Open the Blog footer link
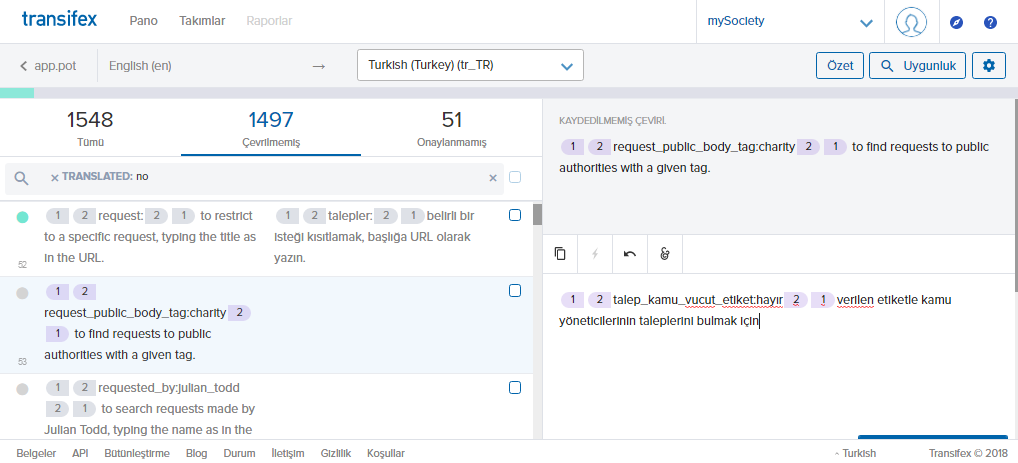The height and width of the screenshot is (463, 1018). 197,453
